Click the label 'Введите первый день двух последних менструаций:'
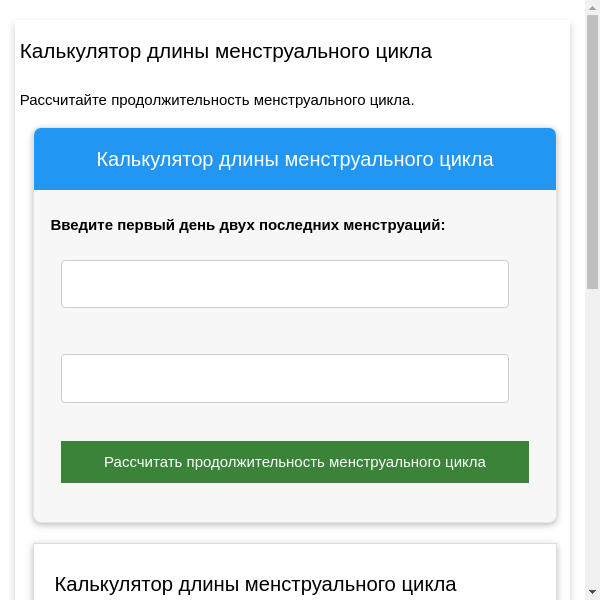The image size is (600, 600). point(248,225)
